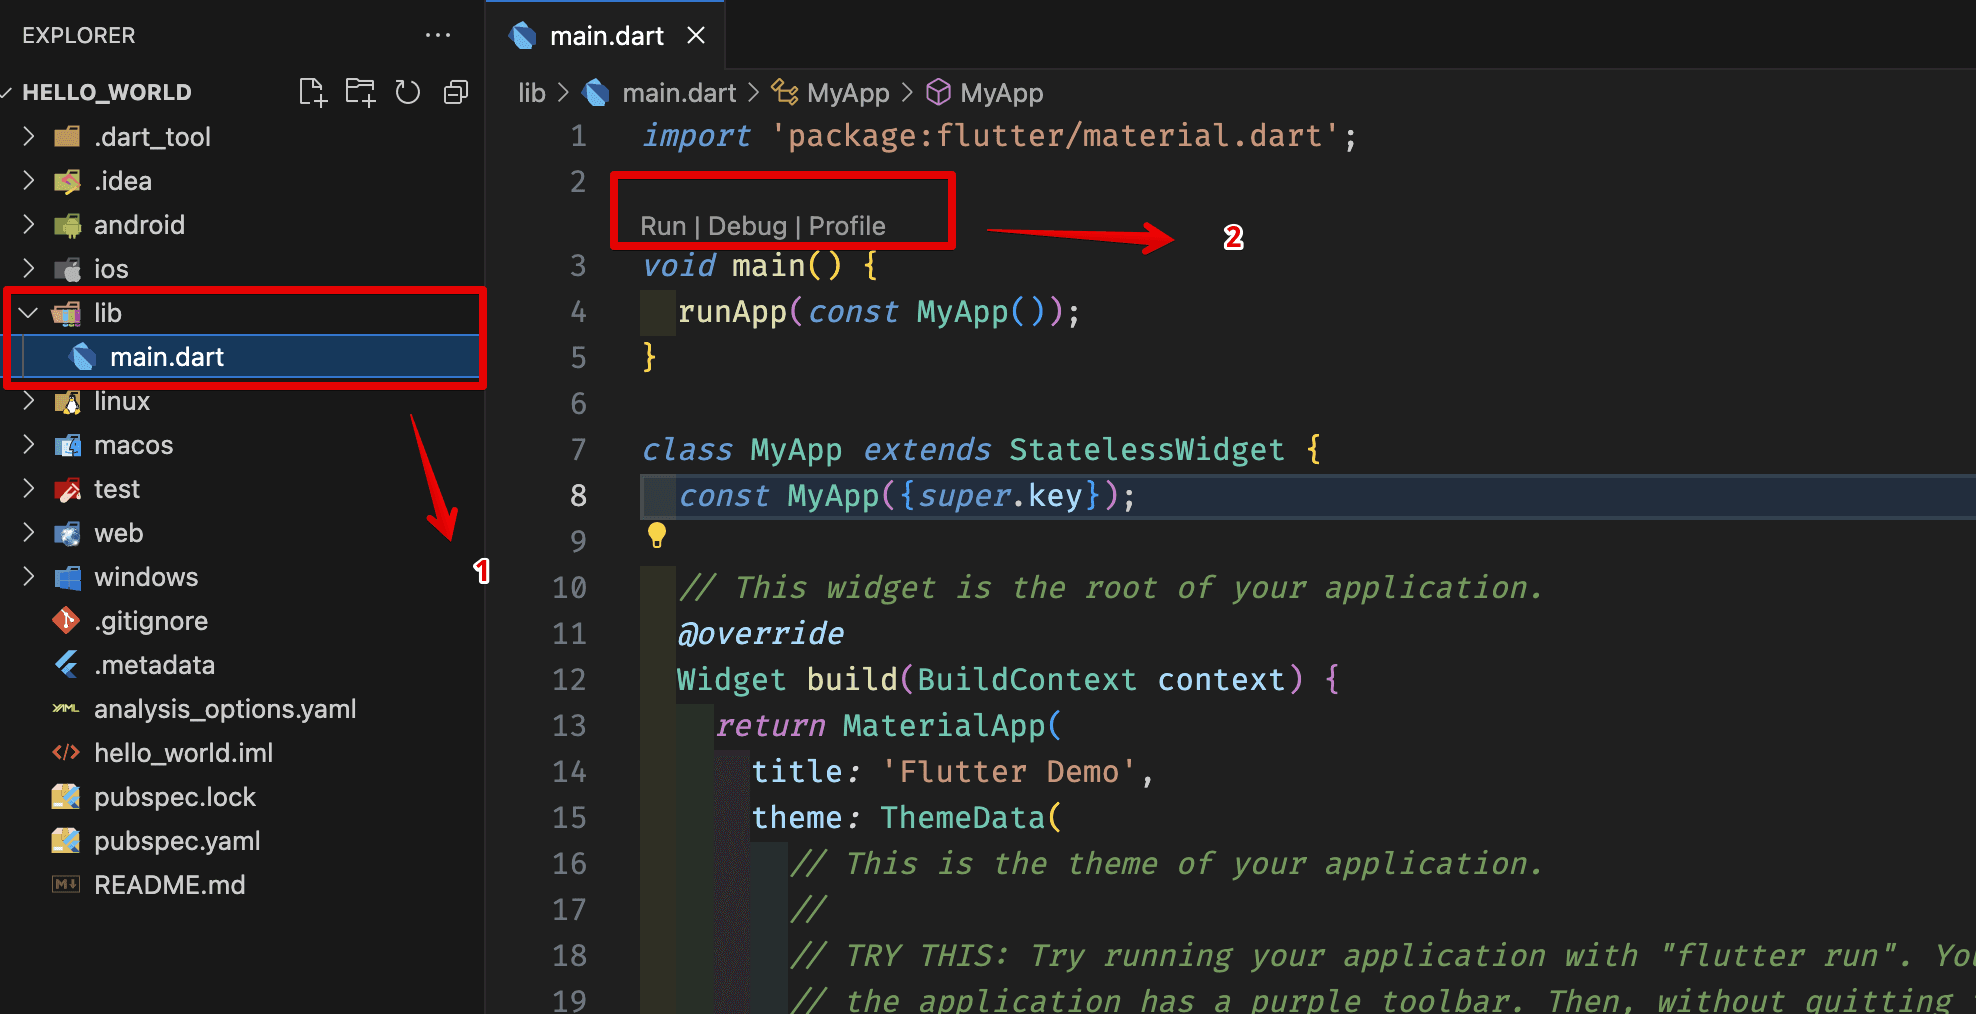Open Explorer more actions ellipsis menu
The height and width of the screenshot is (1014, 1976).
[x=438, y=35]
